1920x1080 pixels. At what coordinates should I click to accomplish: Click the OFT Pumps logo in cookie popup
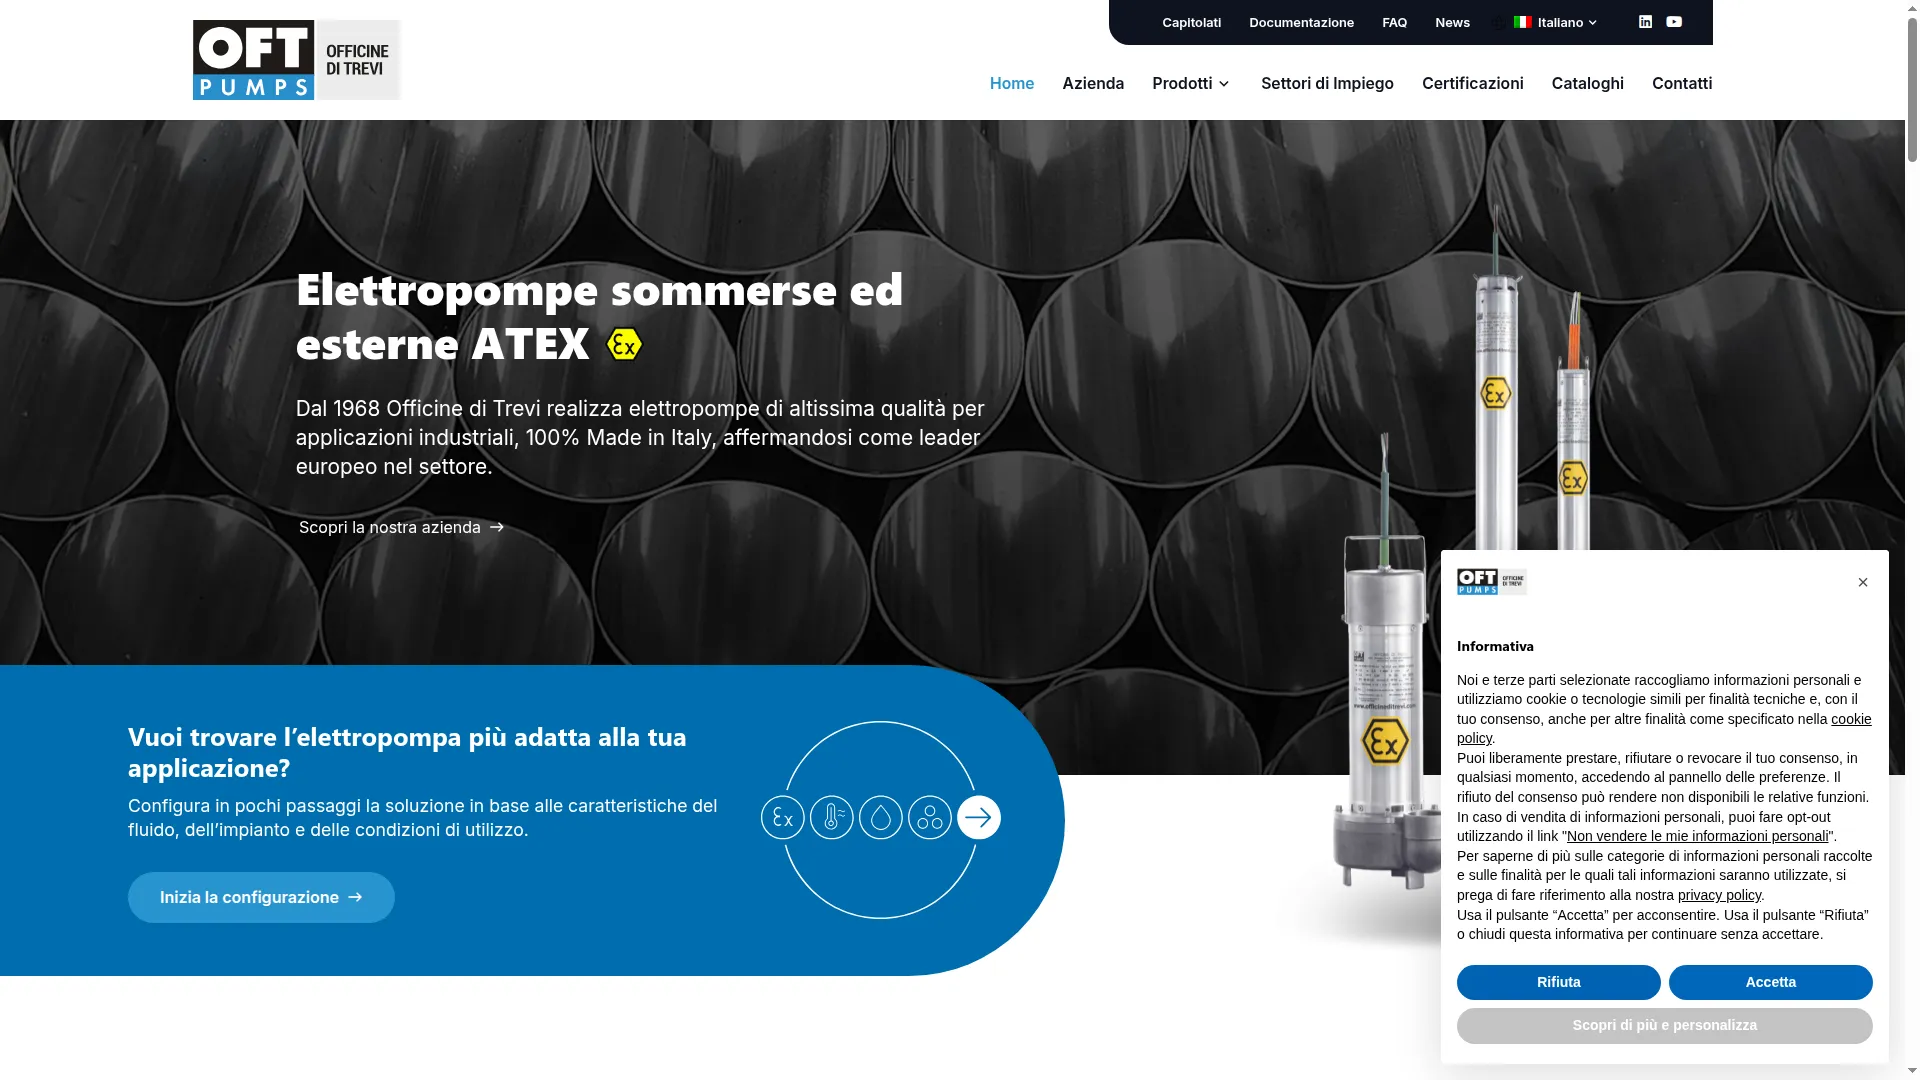tap(1492, 582)
